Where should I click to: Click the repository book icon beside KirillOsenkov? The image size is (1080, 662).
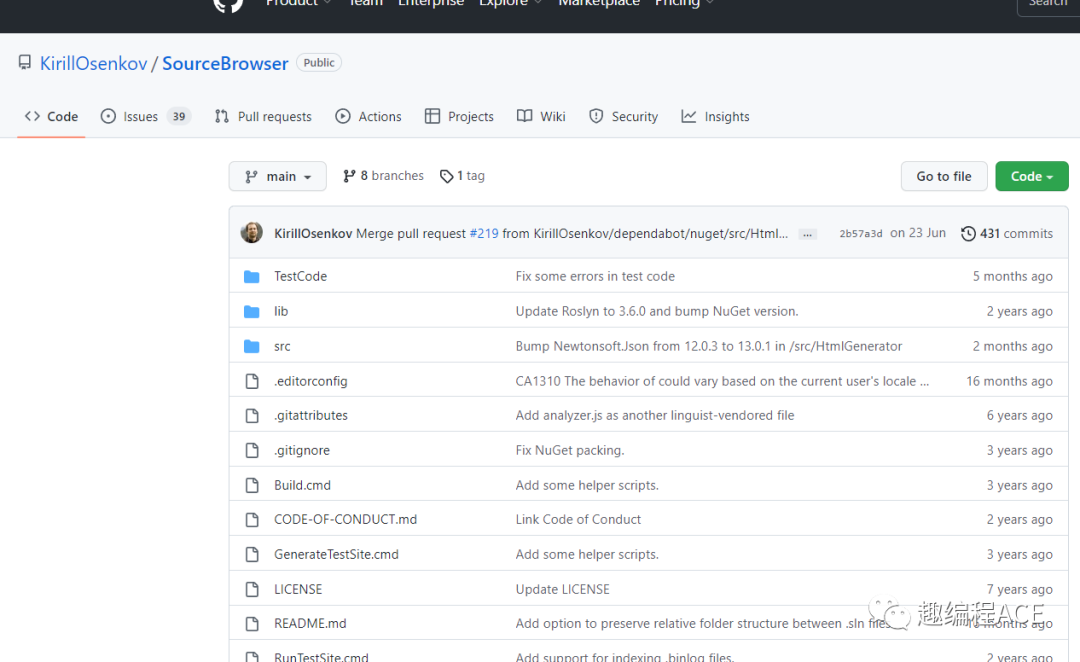25,63
